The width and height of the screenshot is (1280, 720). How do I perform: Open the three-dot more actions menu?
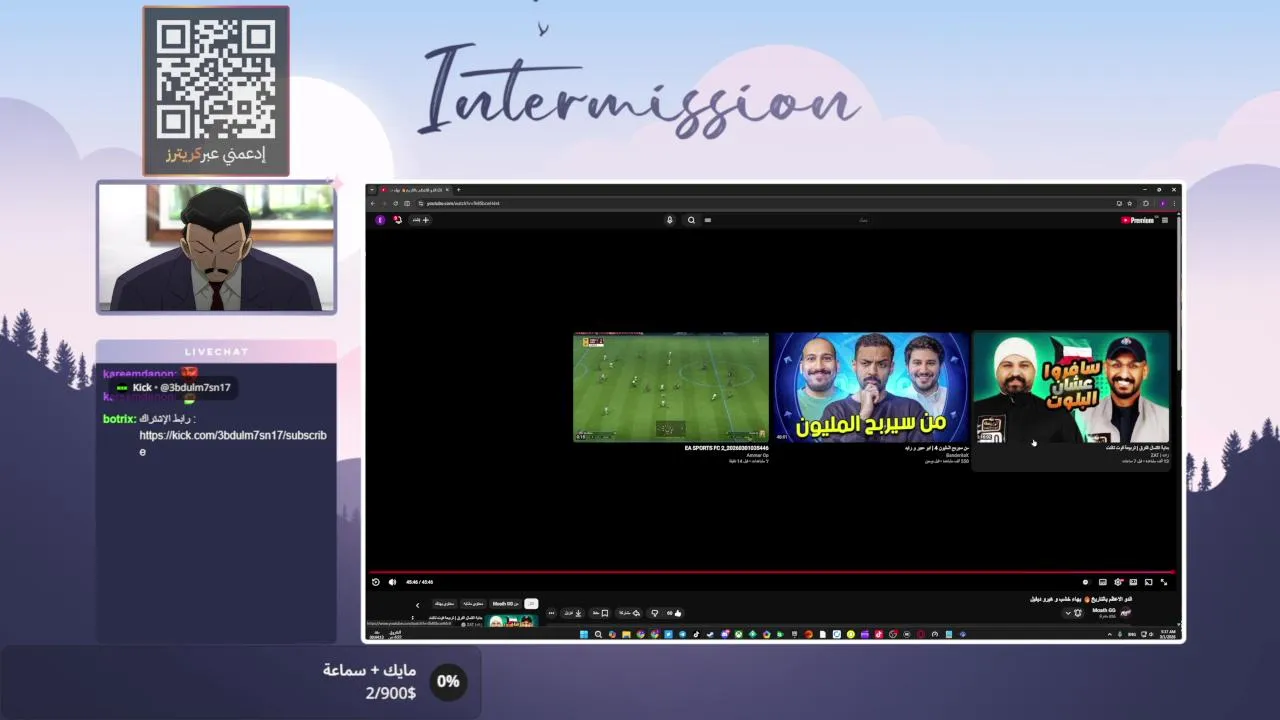click(x=551, y=613)
